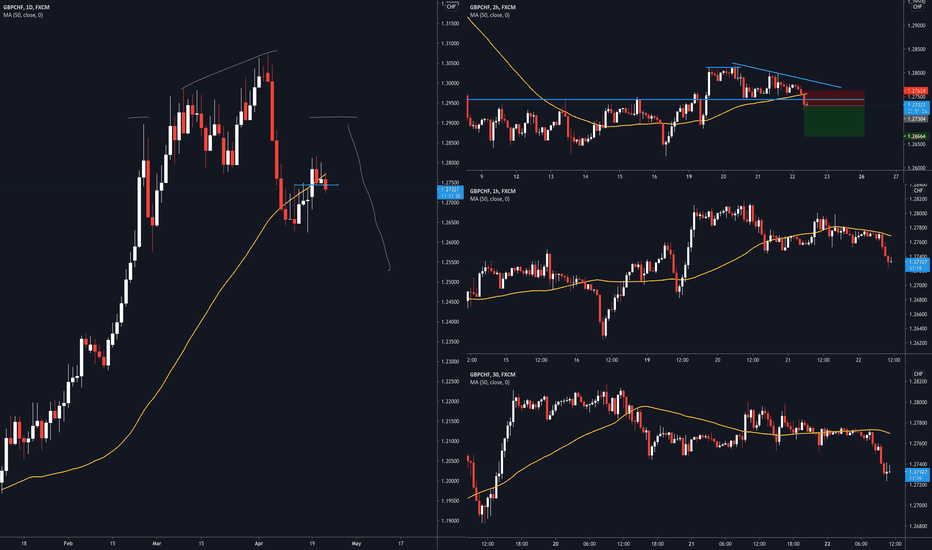Click the 1.25000 price level on daily axis
The height and width of the screenshot is (550, 932).
449,282
